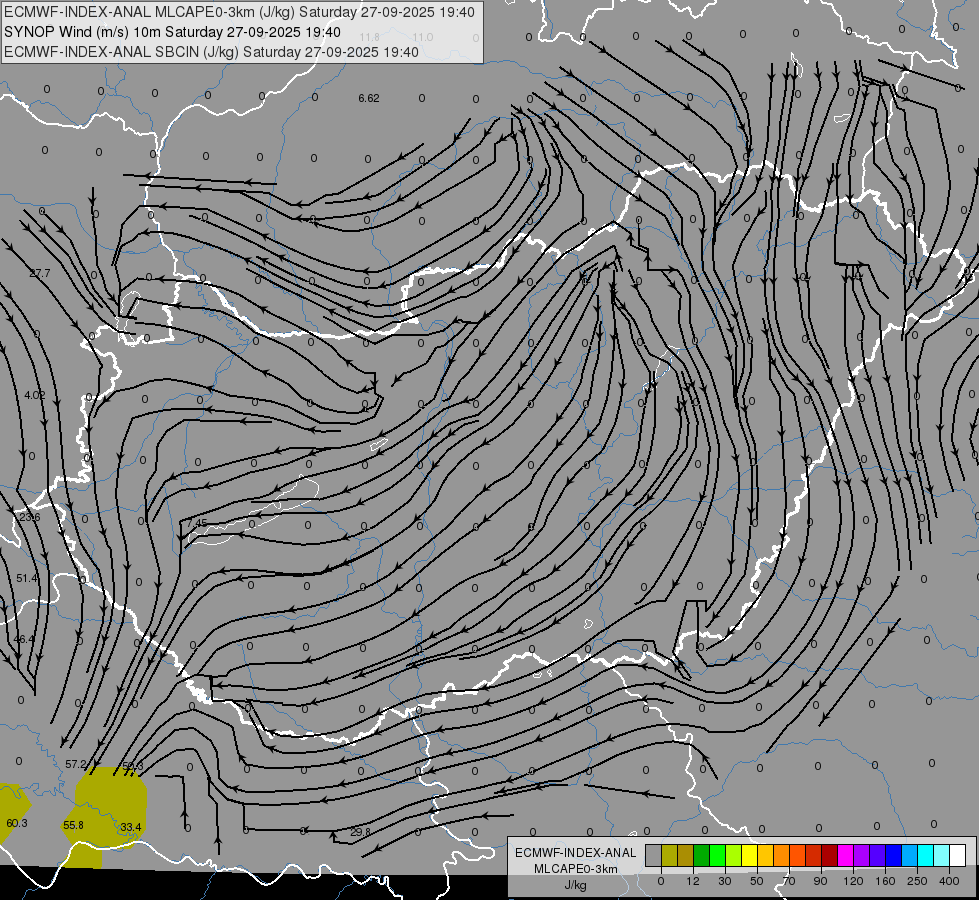
Task: Click the dark red legend swatch
Action: [829, 855]
